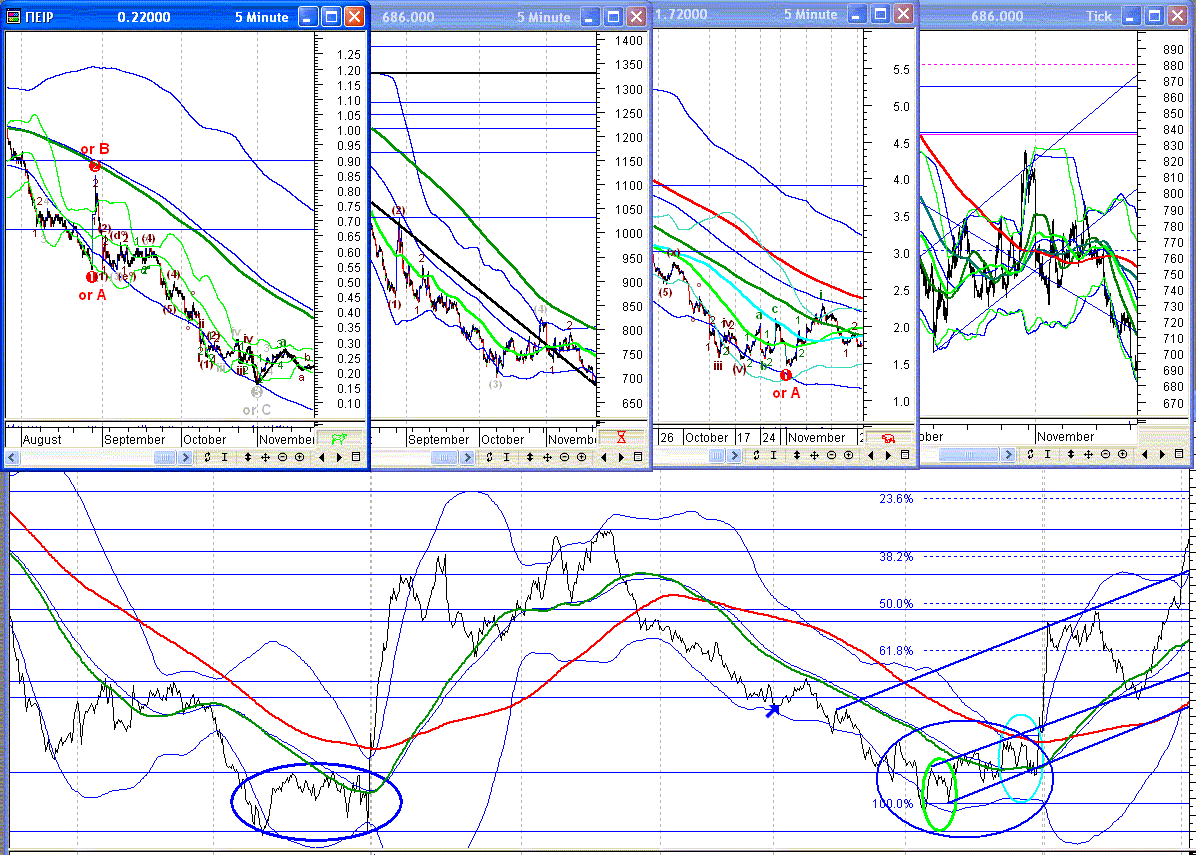The width and height of the screenshot is (1196, 855).
Task: Close the 1.72000 chart window
Action: point(904,14)
